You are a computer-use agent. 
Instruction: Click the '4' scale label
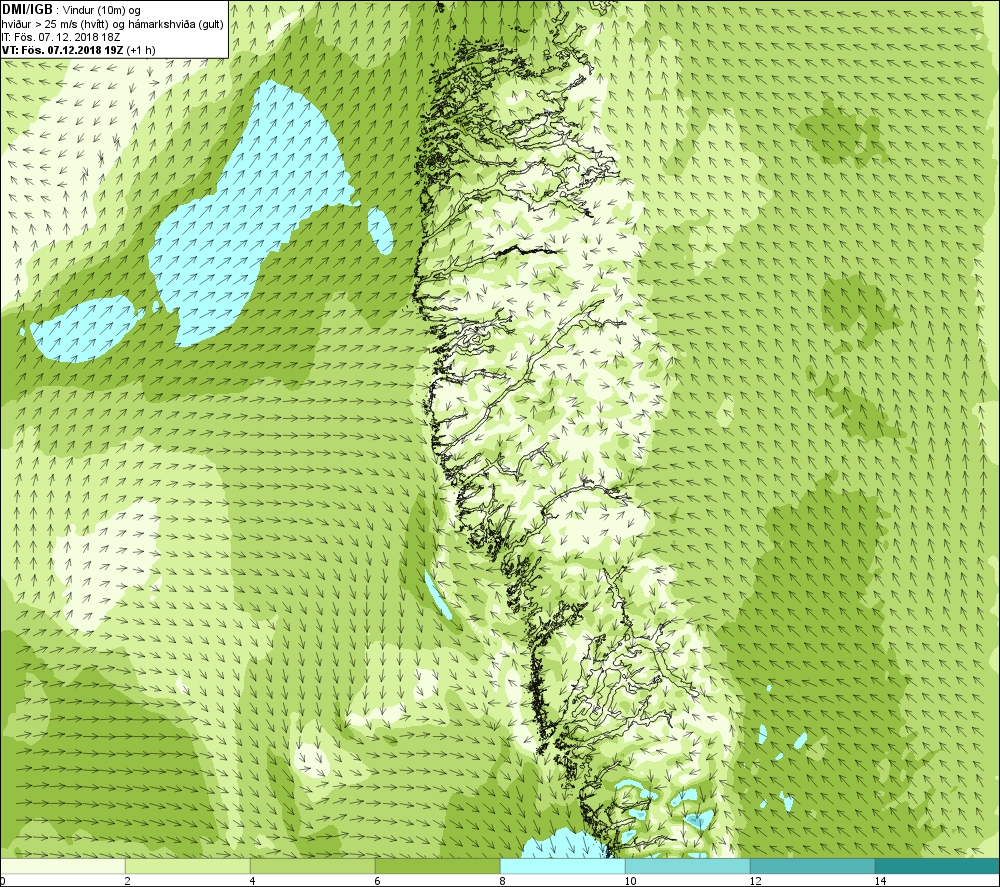click(253, 881)
